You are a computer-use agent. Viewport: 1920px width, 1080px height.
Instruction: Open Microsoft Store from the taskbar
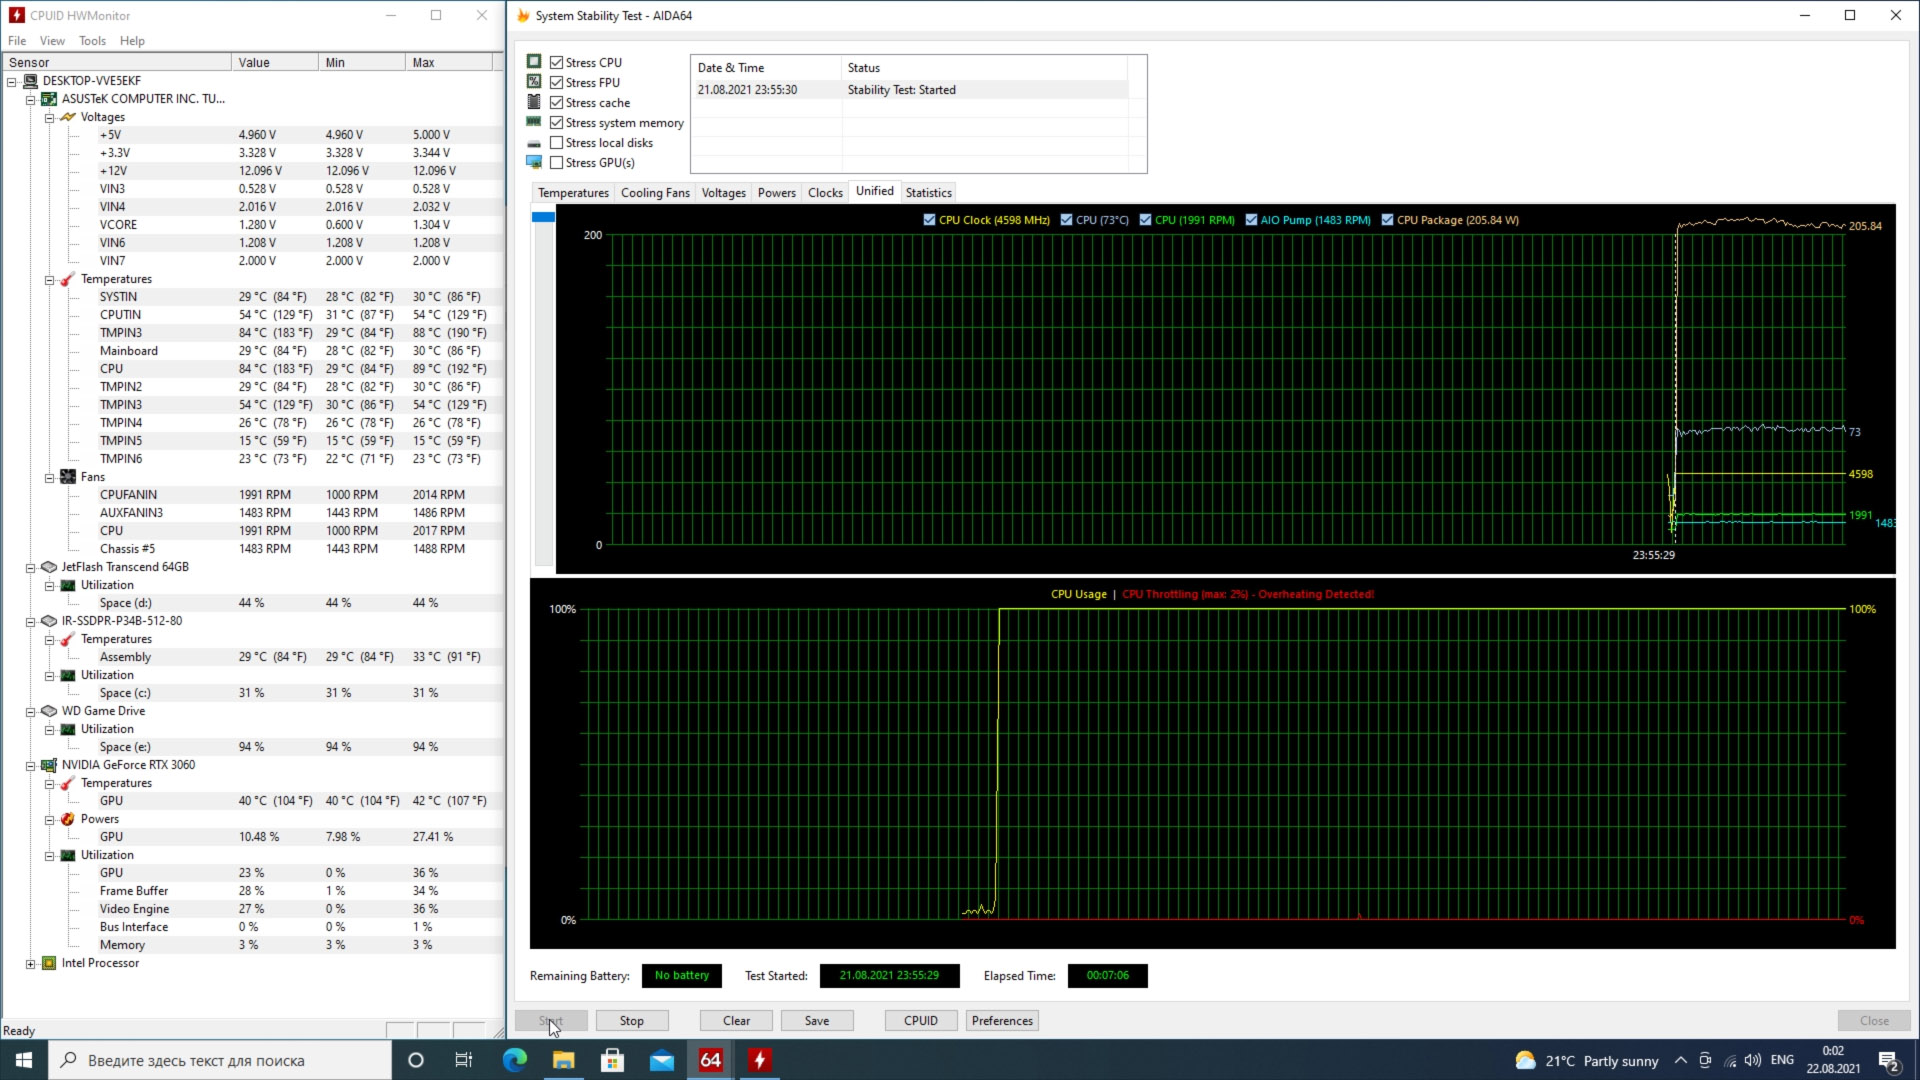tap(613, 1060)
